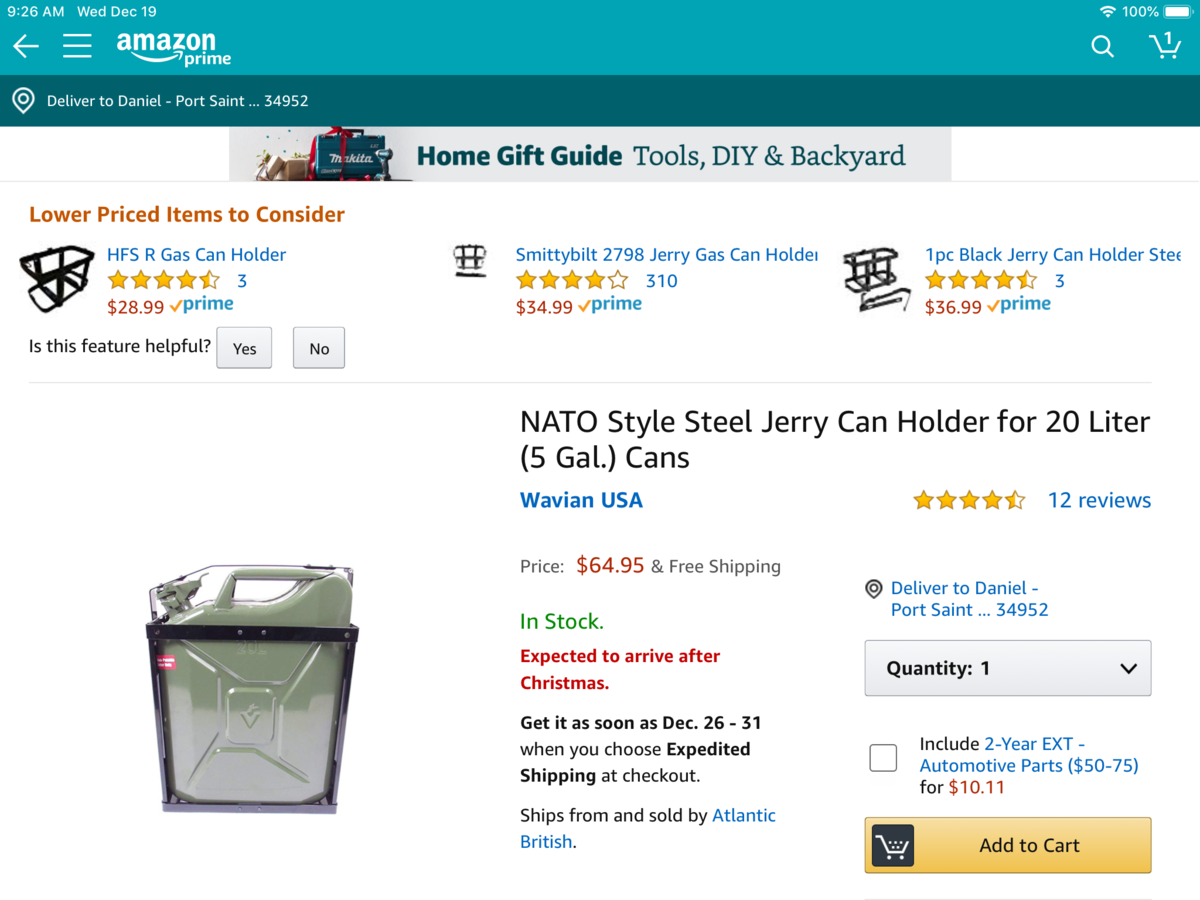Image resolution: width=1200 pixels, height=900 pixels.
Task: Answer No to feature helpful
Action: point(319,348)
